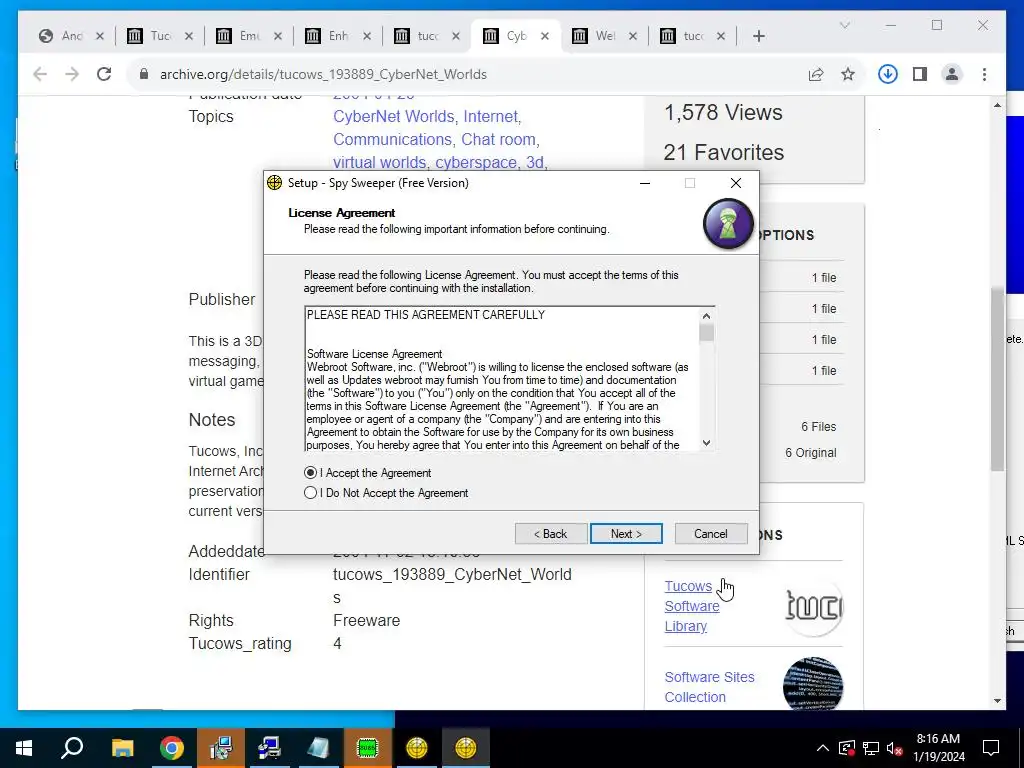
Task: Select I Do Not Accept the Agreement
Action: click(310, 493)
